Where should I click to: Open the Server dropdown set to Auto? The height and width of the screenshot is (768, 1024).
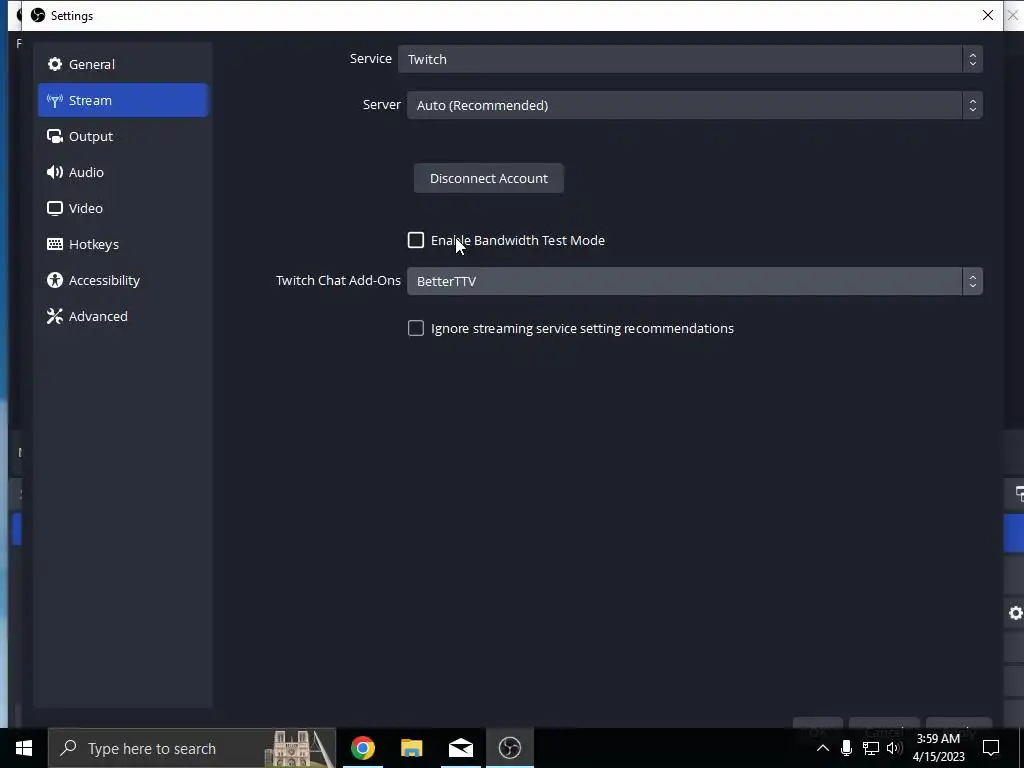click(695, 105)
